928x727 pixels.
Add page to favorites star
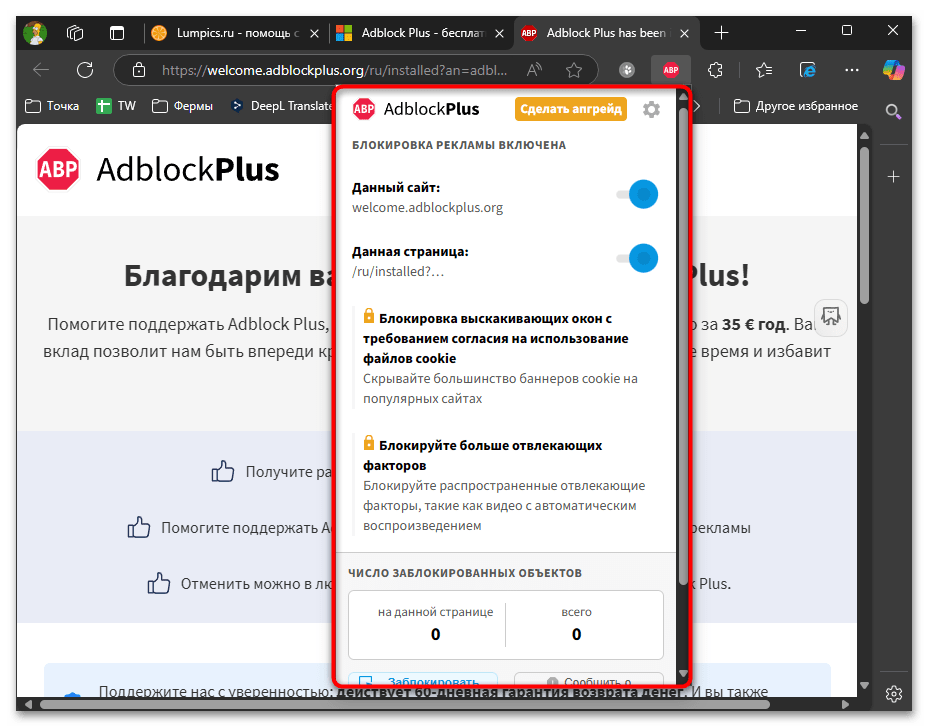point(573,70)
